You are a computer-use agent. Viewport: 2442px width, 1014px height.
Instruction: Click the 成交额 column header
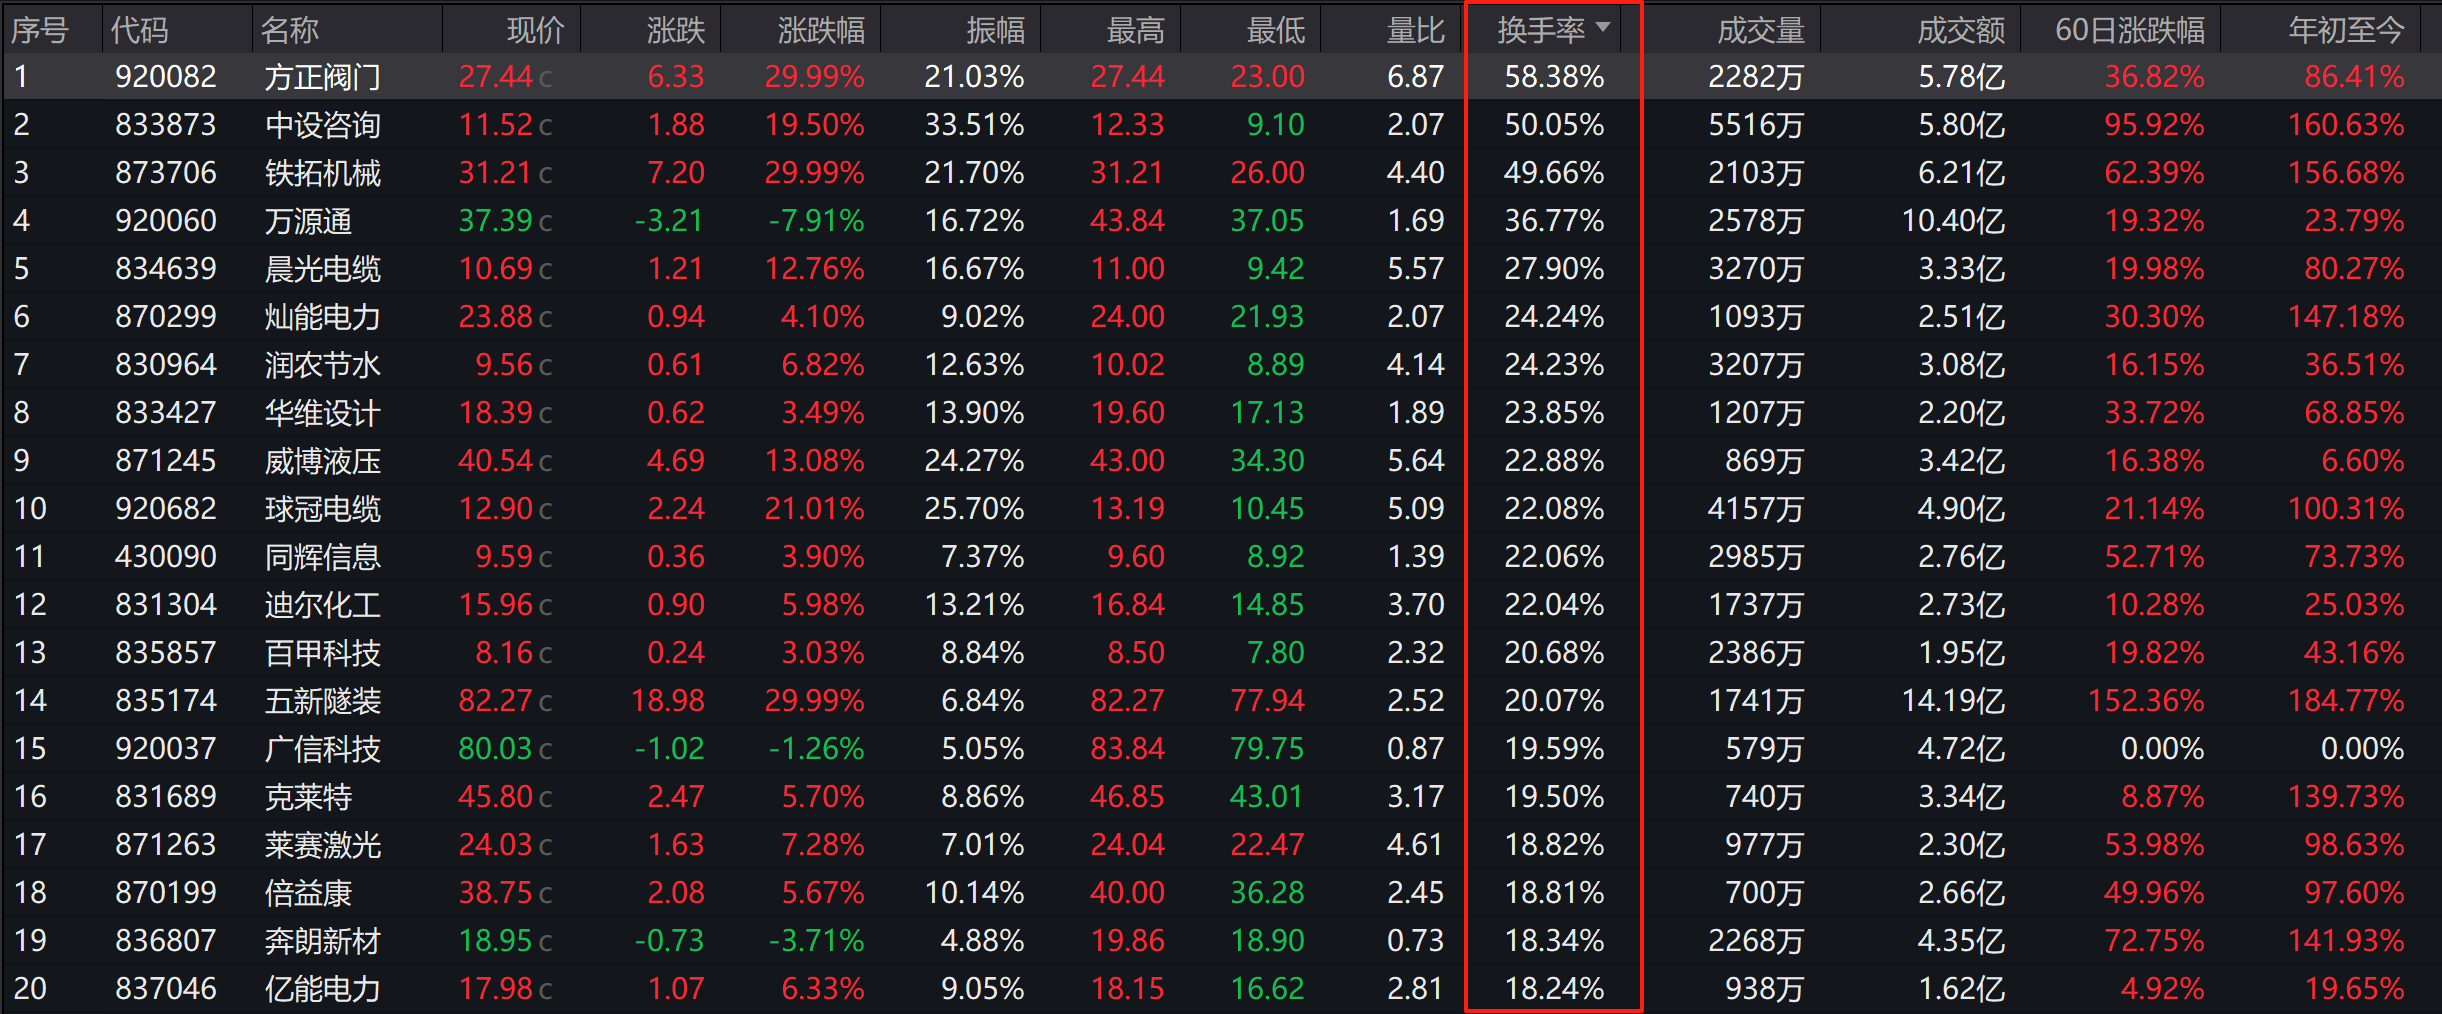pos(1961,30)
